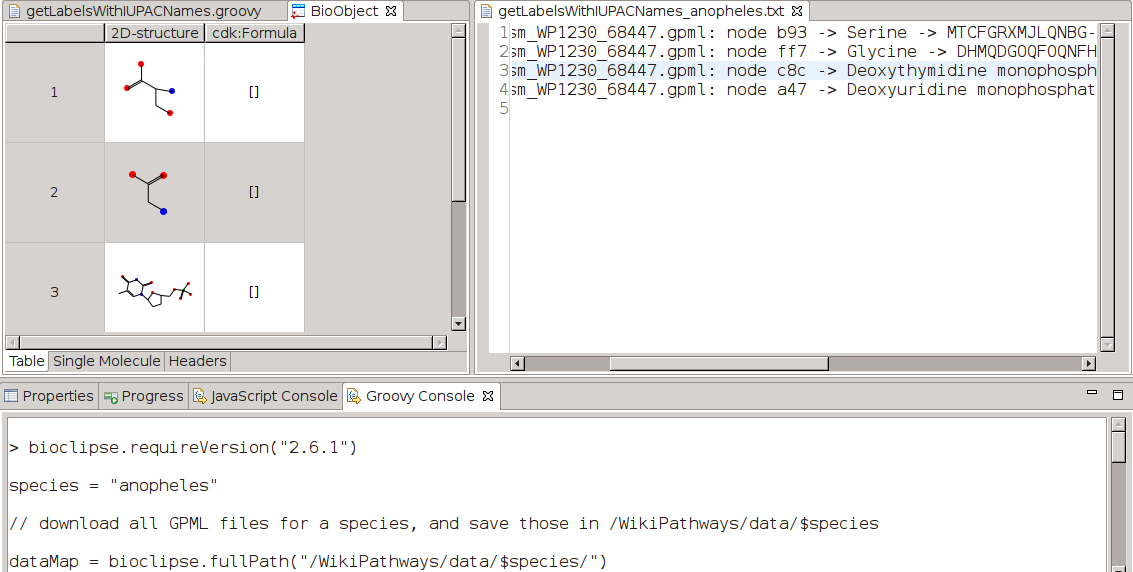Image resolution: width=1133 pixels, height=572 pixels.
Task: Click the JavaScript Console tab icon
Action: (200, 397)
